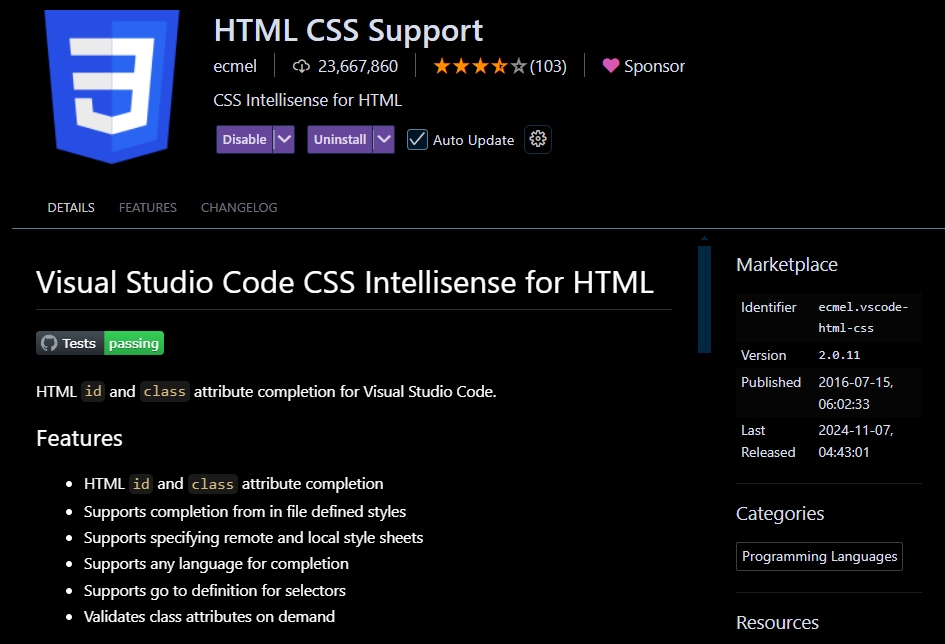Click the CSS3 extension logo
The width and height of the screenshot is (945, 644).
pos(111,86)
